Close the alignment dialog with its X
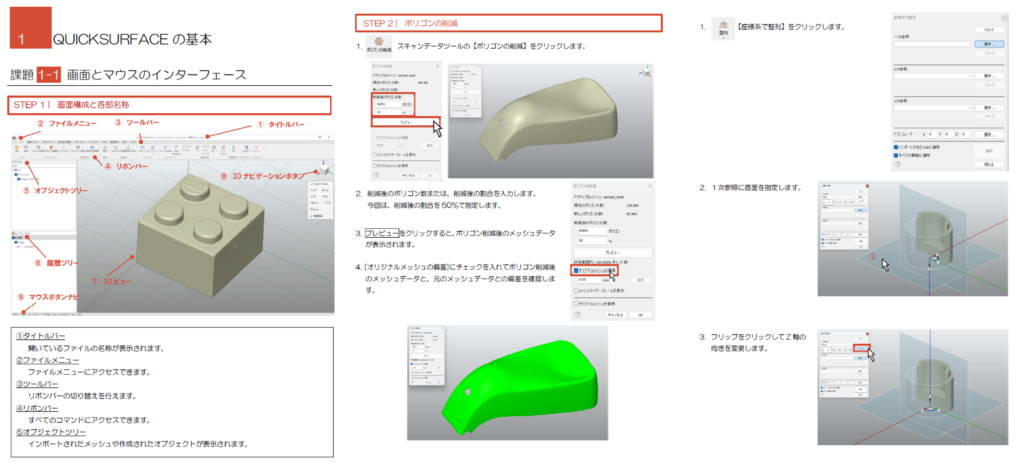The width and height of the screenshot is (1024, 463). pos(1004,18)
